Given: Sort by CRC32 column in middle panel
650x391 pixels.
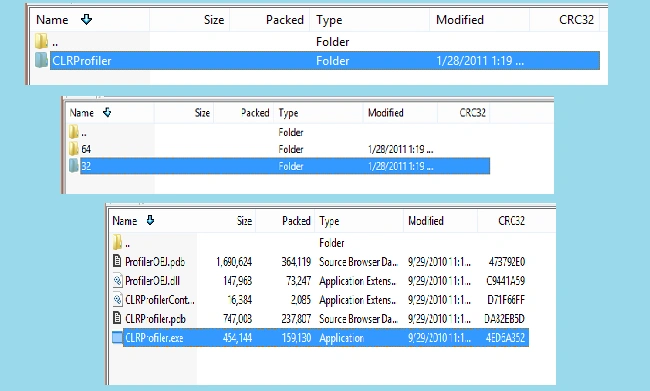Looking at the screenshot, I should 472,113.
